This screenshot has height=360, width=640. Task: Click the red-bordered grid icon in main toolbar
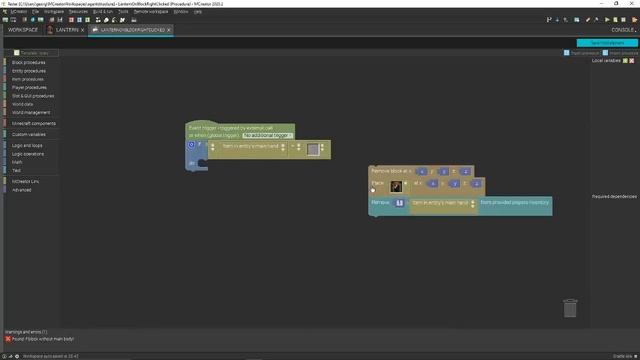71,20
